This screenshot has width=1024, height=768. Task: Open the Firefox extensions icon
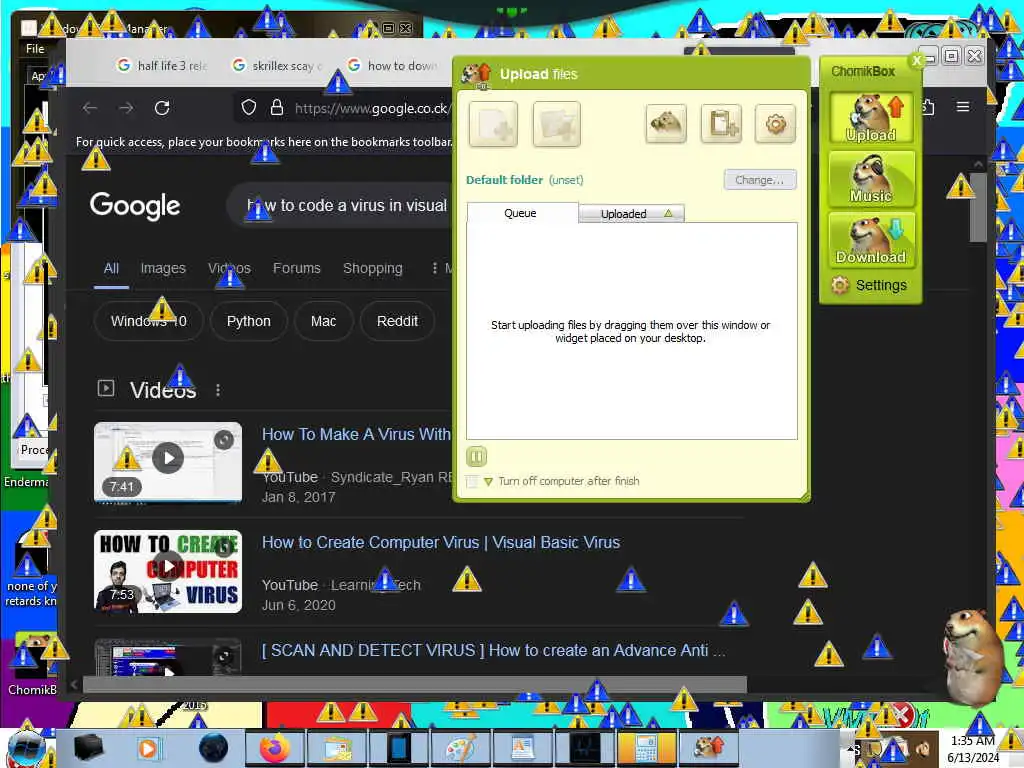[x=928, y=106]
